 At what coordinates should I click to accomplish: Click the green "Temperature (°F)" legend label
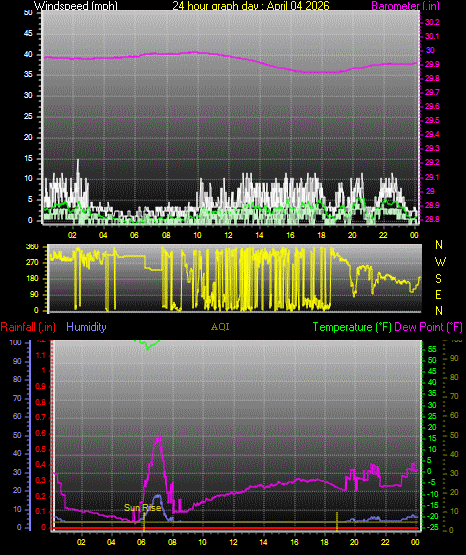click(x=352, y=327)
